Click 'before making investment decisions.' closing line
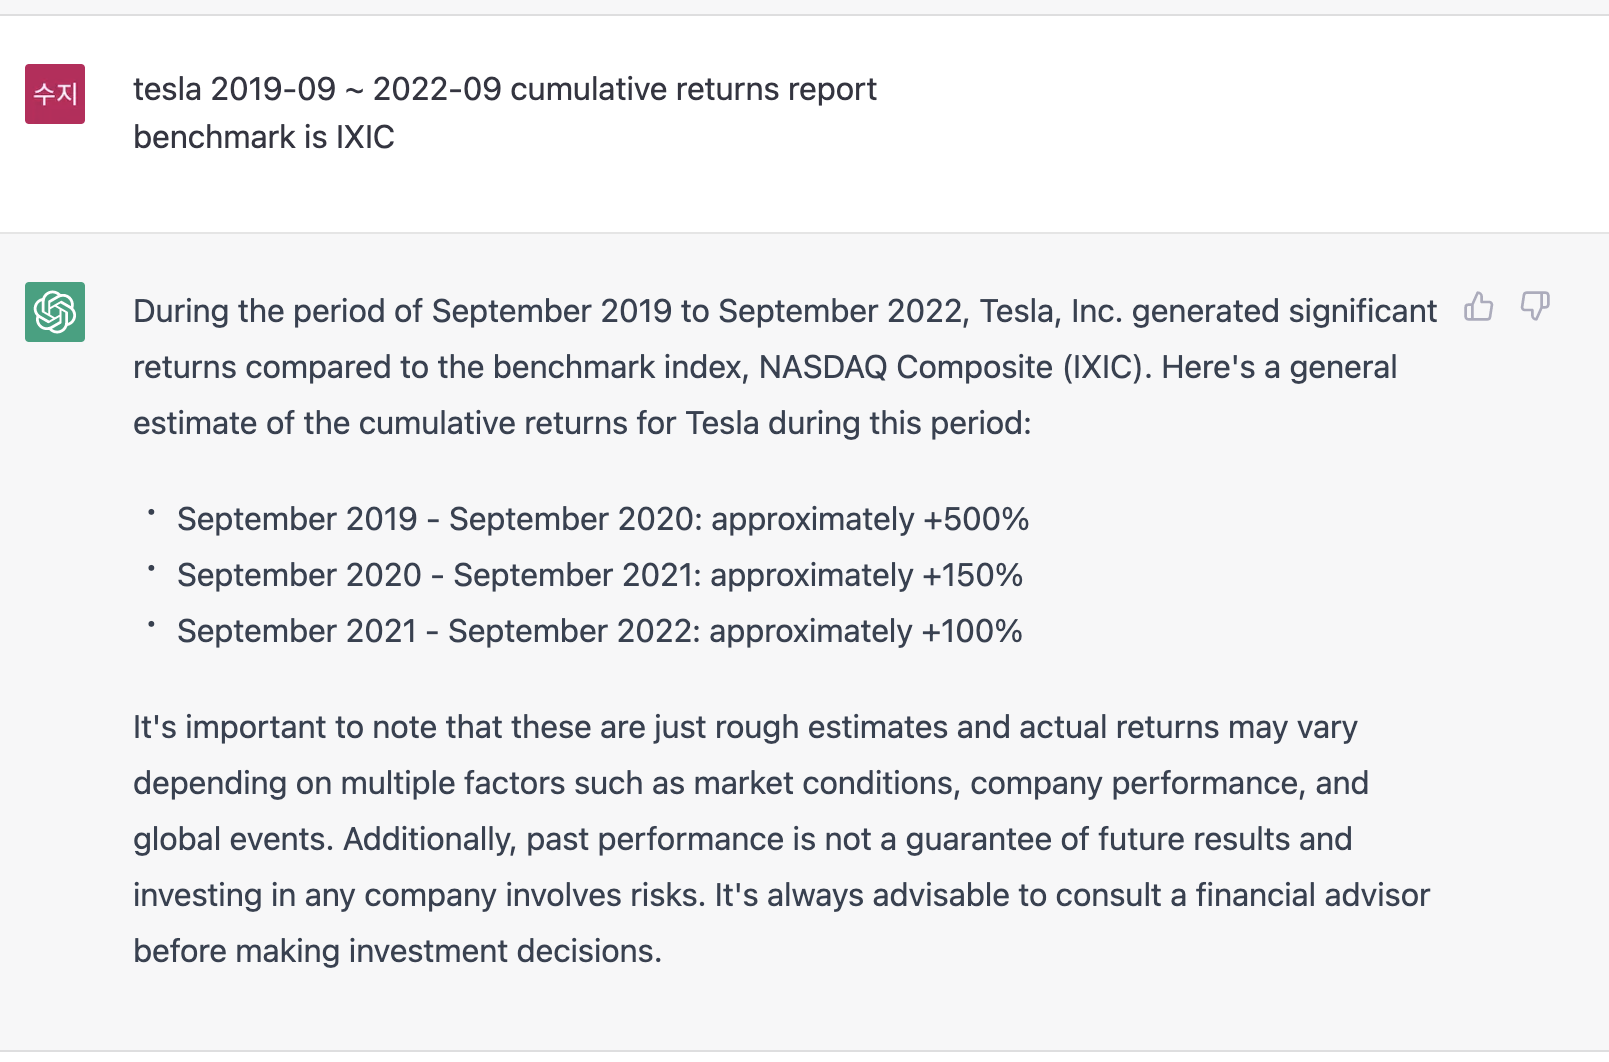The width and height of the screenshot is (1609, 1062). pos(397,951)
